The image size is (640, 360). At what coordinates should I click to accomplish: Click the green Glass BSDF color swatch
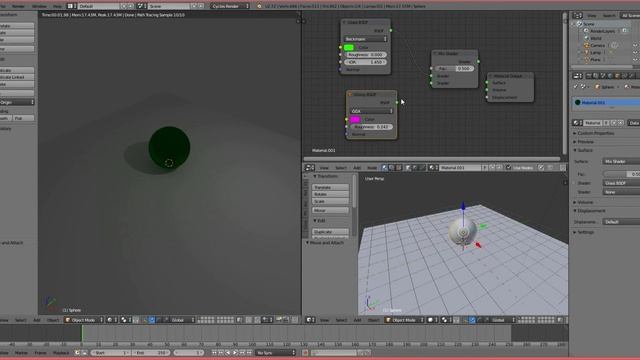pos(349,47)
